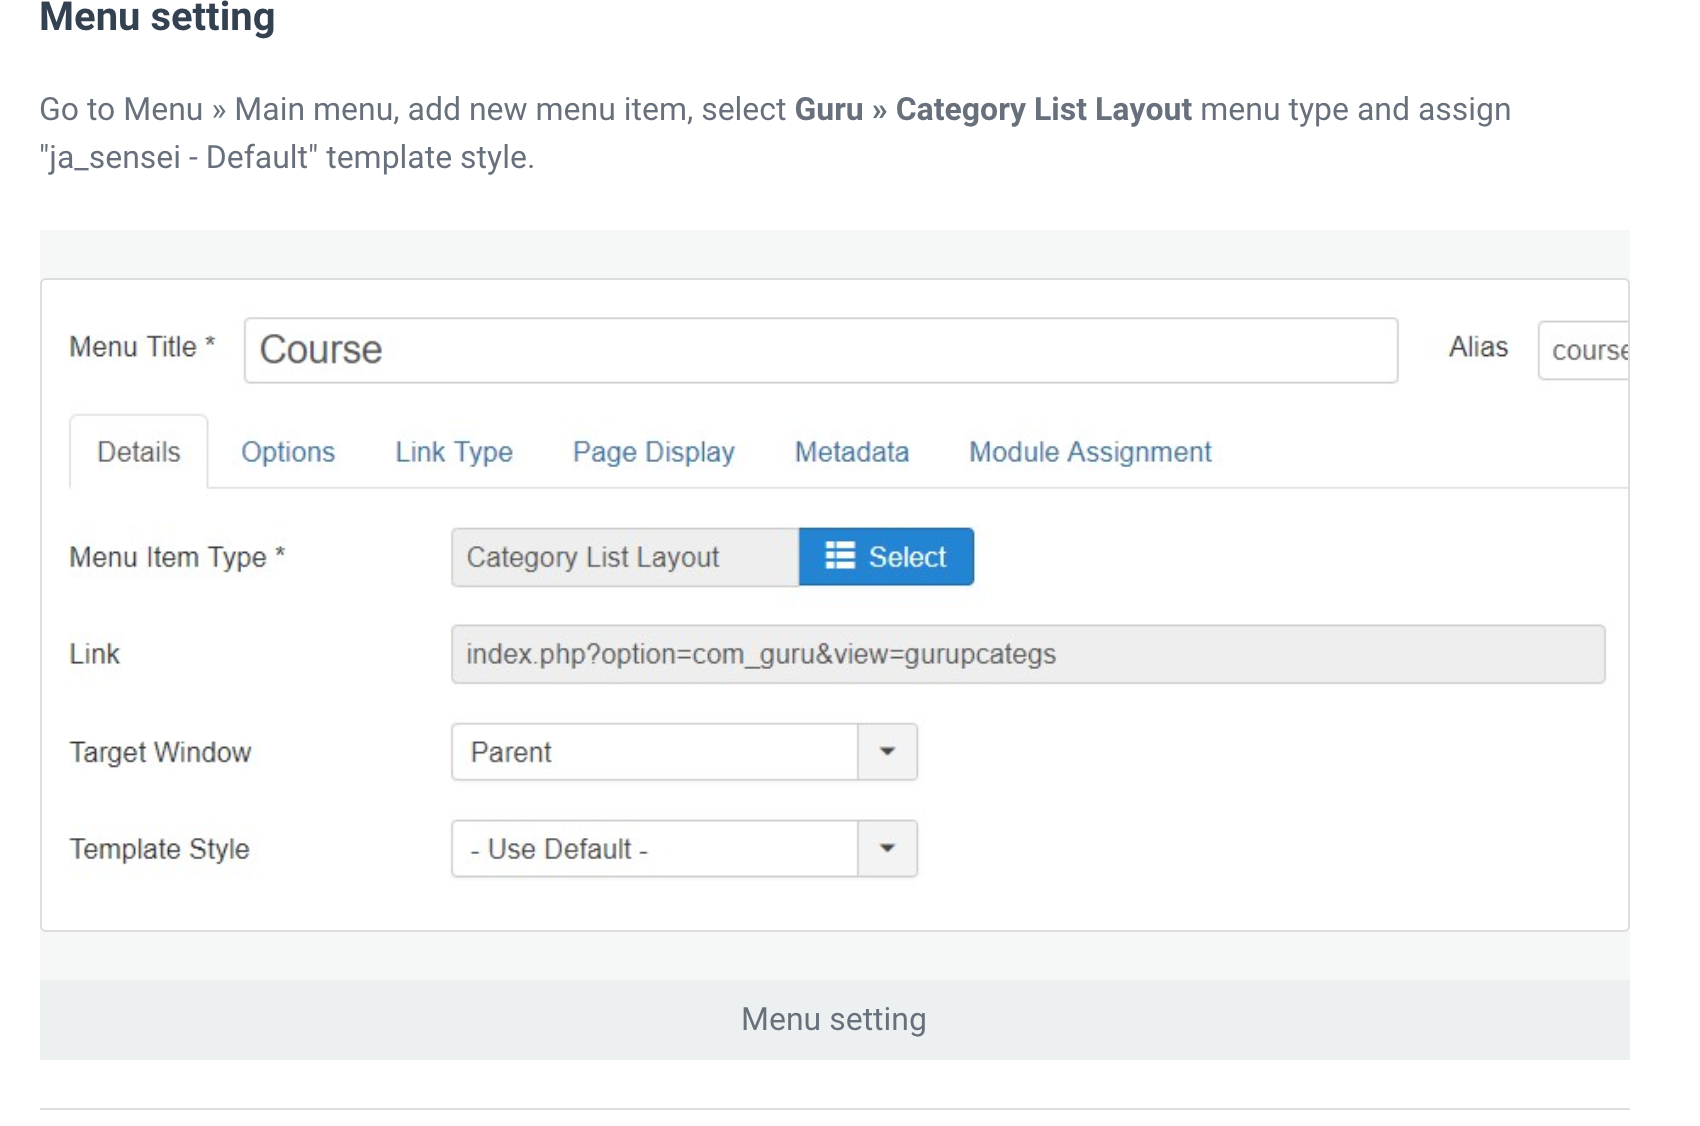Open the Metadata tab

click(x=851, y=452)
